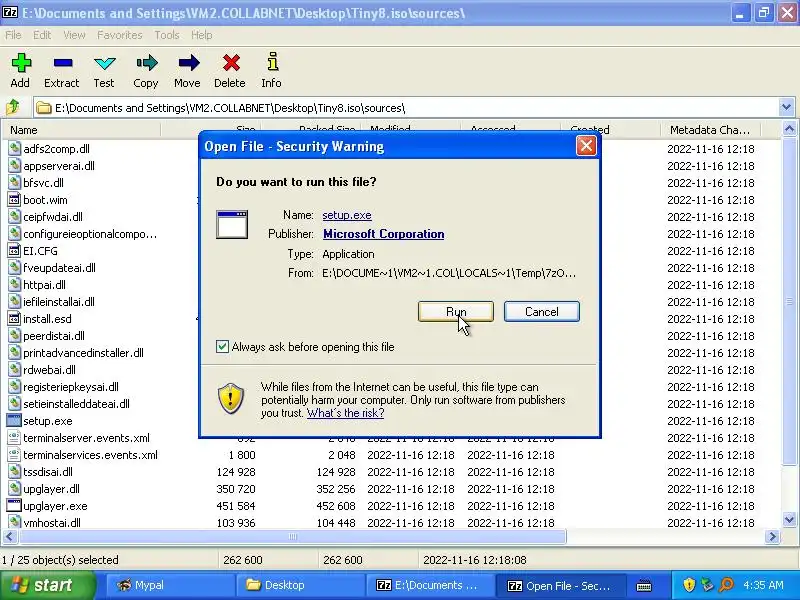Select the setieinstalleddateai.dll file

77,404
